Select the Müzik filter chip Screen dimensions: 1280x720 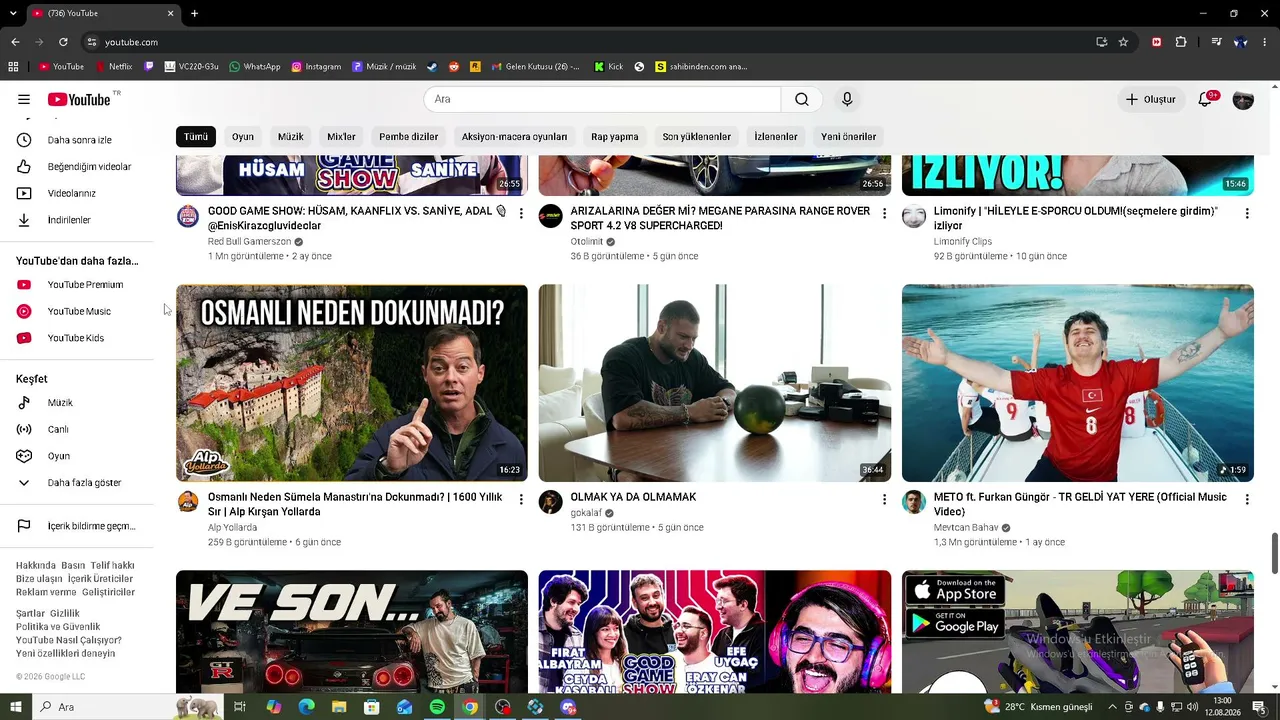(290, 137)
